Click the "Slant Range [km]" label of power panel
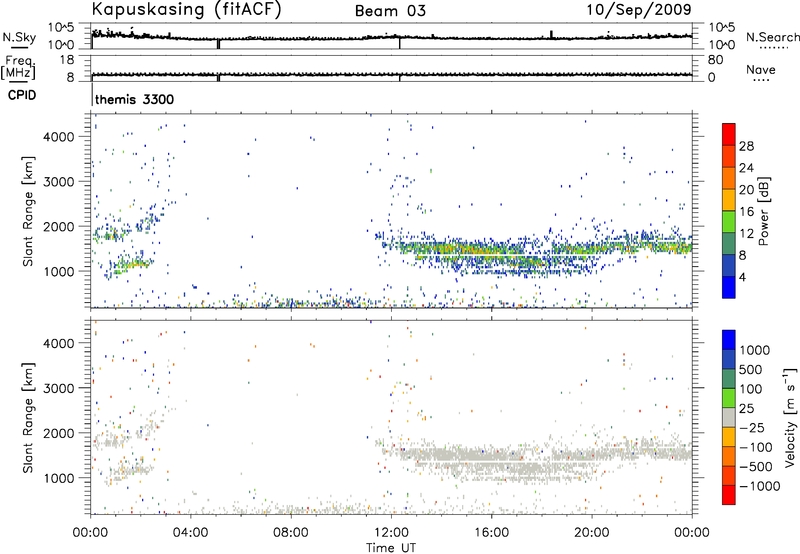 point(28,211)
